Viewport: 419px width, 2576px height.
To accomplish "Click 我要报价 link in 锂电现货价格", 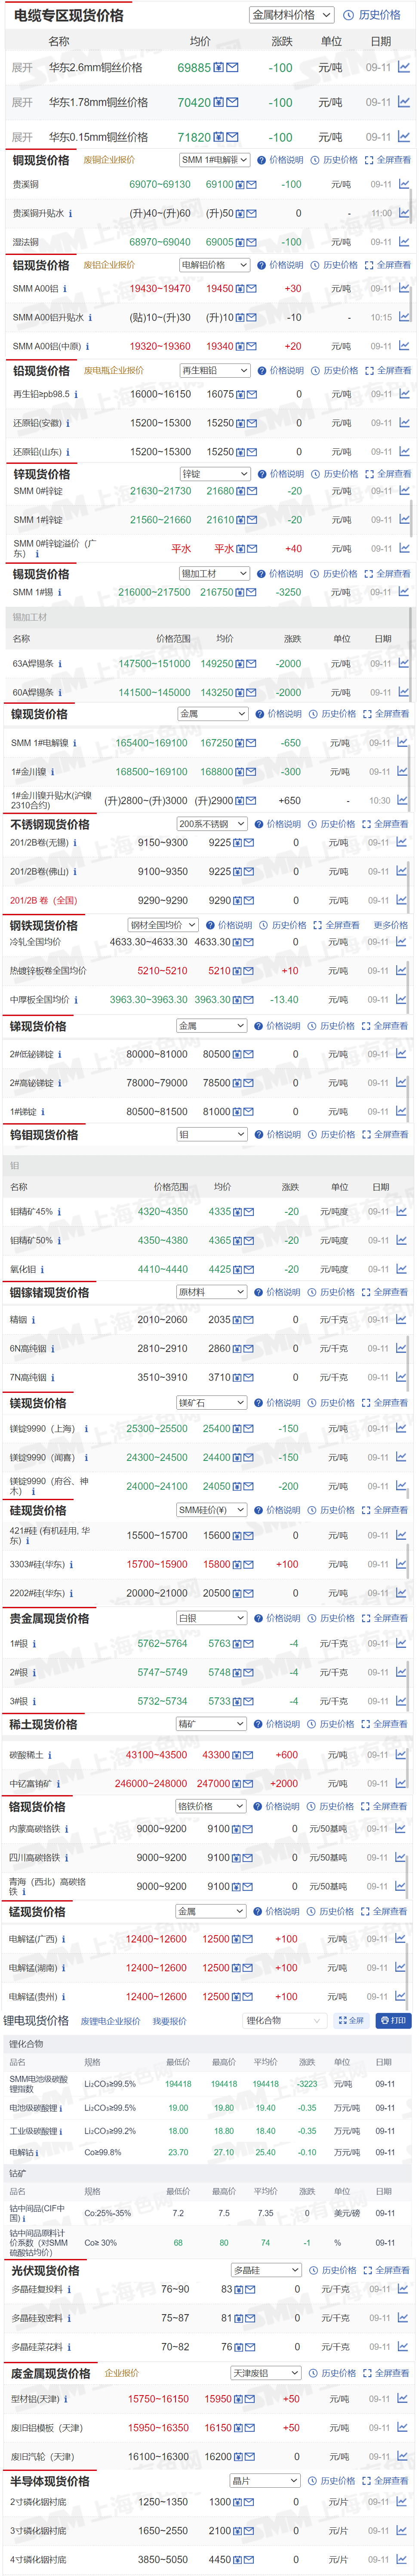I will point(169,2020).
